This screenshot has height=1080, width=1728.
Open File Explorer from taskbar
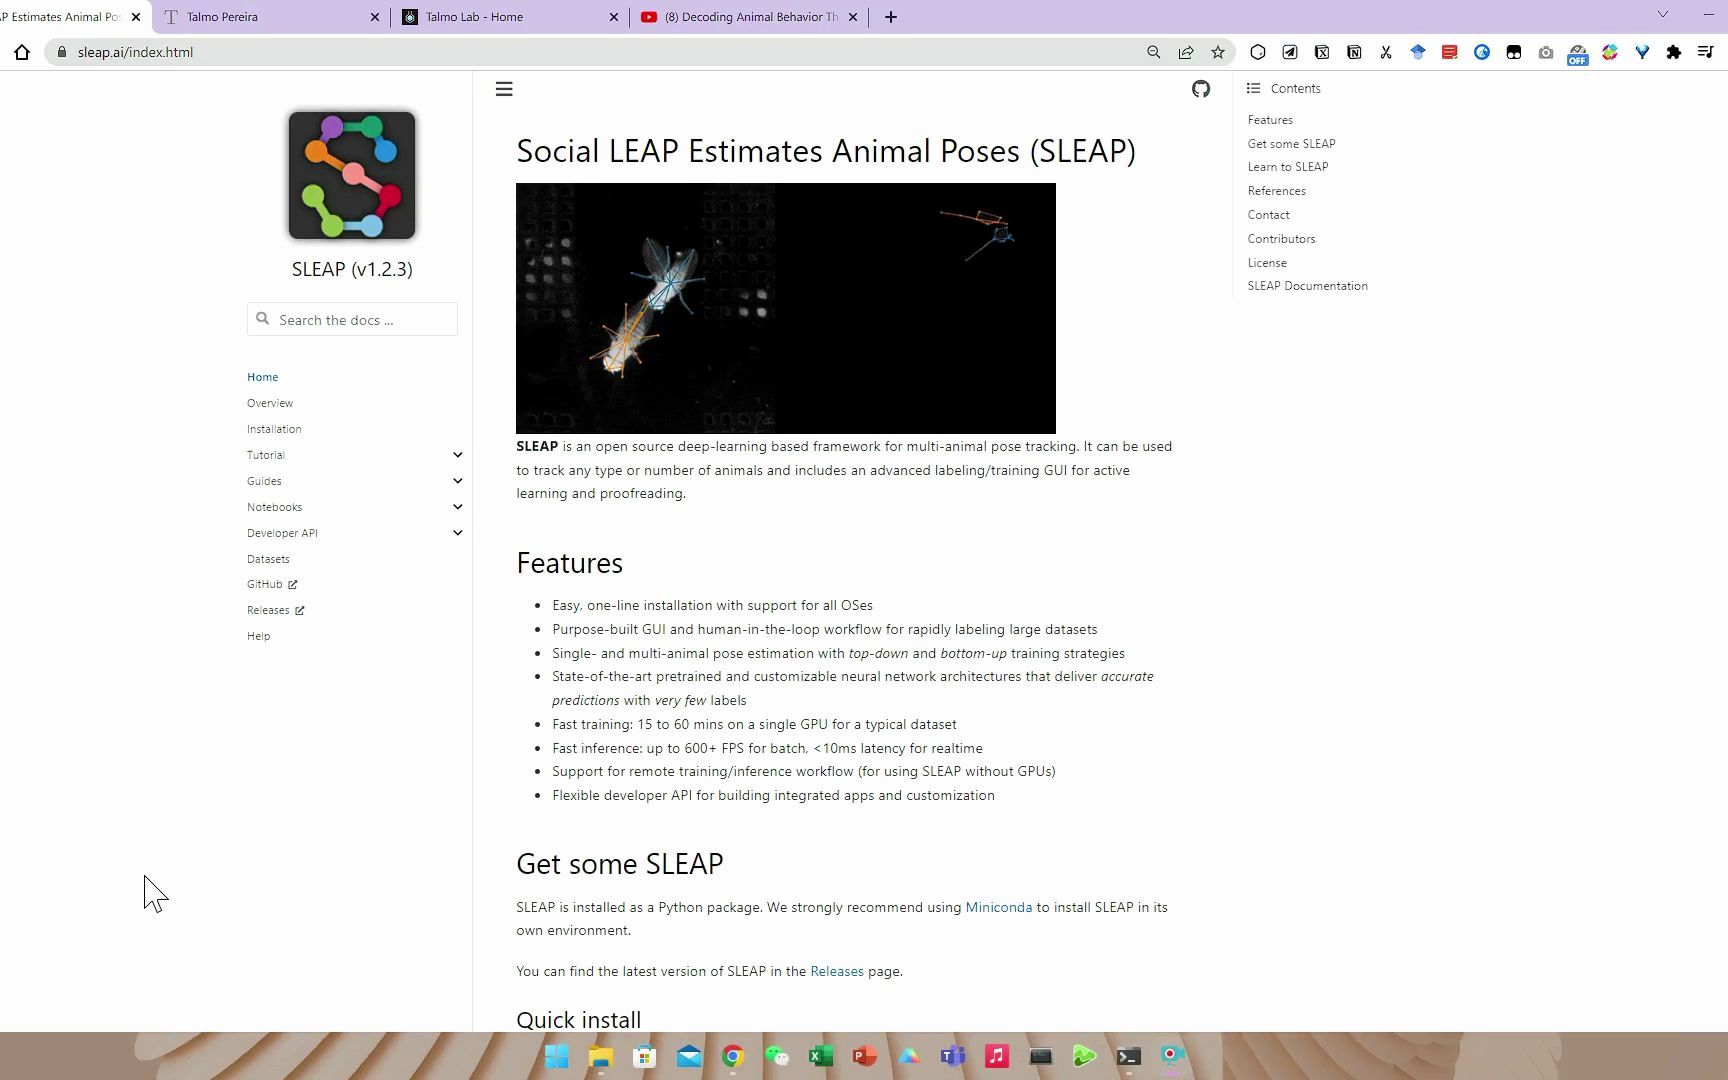click(600, 1056)
